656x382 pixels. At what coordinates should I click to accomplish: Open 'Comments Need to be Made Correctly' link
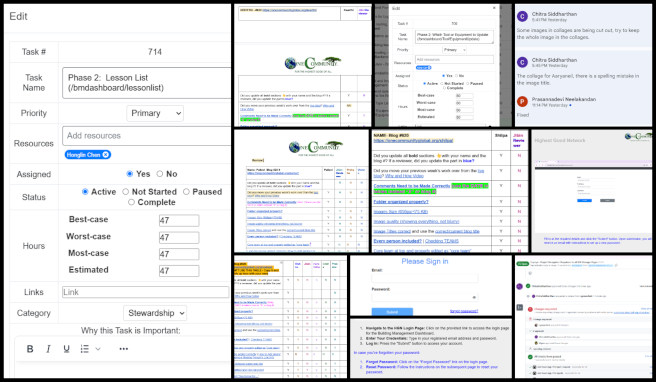click(x=412, y=185)
